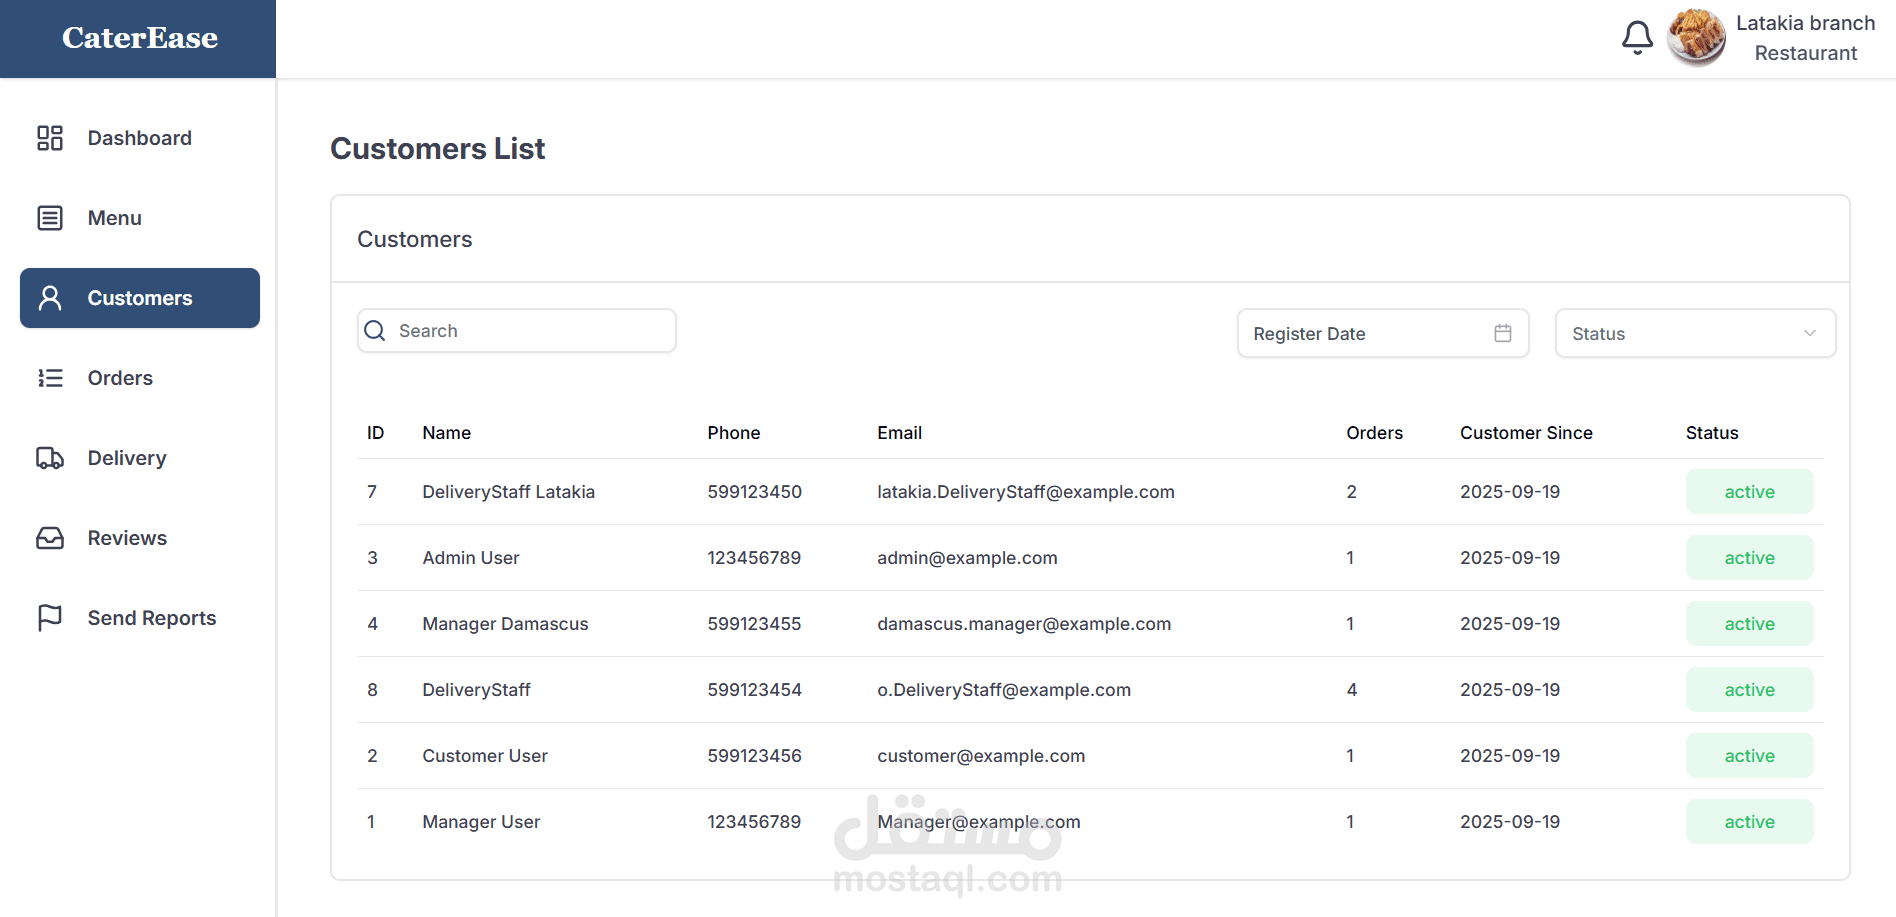Click the Orders column header
The image size is (1896, 917).
click(1374, 433)
